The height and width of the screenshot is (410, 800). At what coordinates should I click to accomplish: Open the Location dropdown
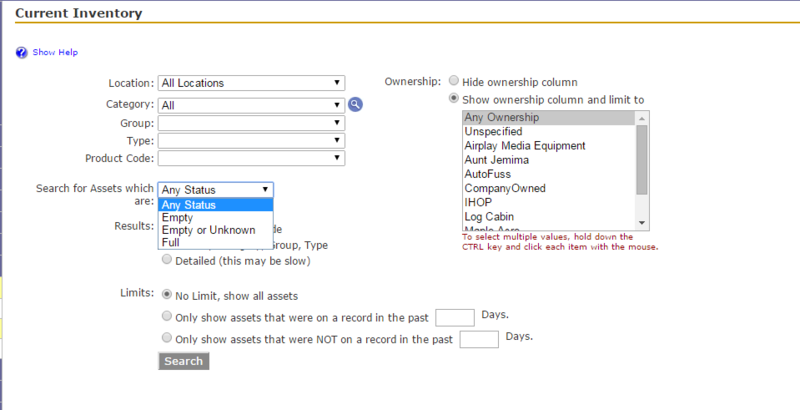(252, 83)
